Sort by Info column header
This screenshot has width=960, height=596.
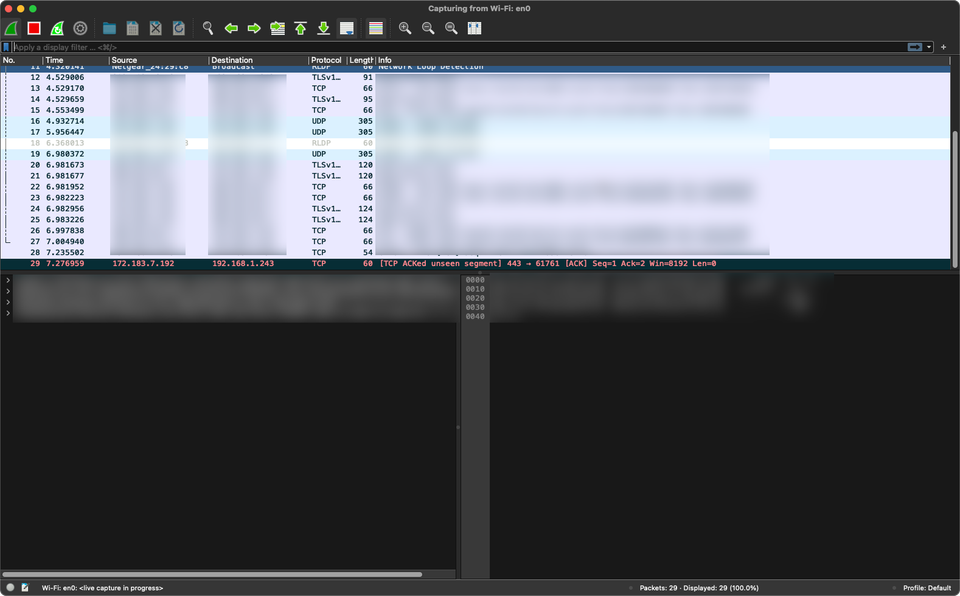point(662,60)
